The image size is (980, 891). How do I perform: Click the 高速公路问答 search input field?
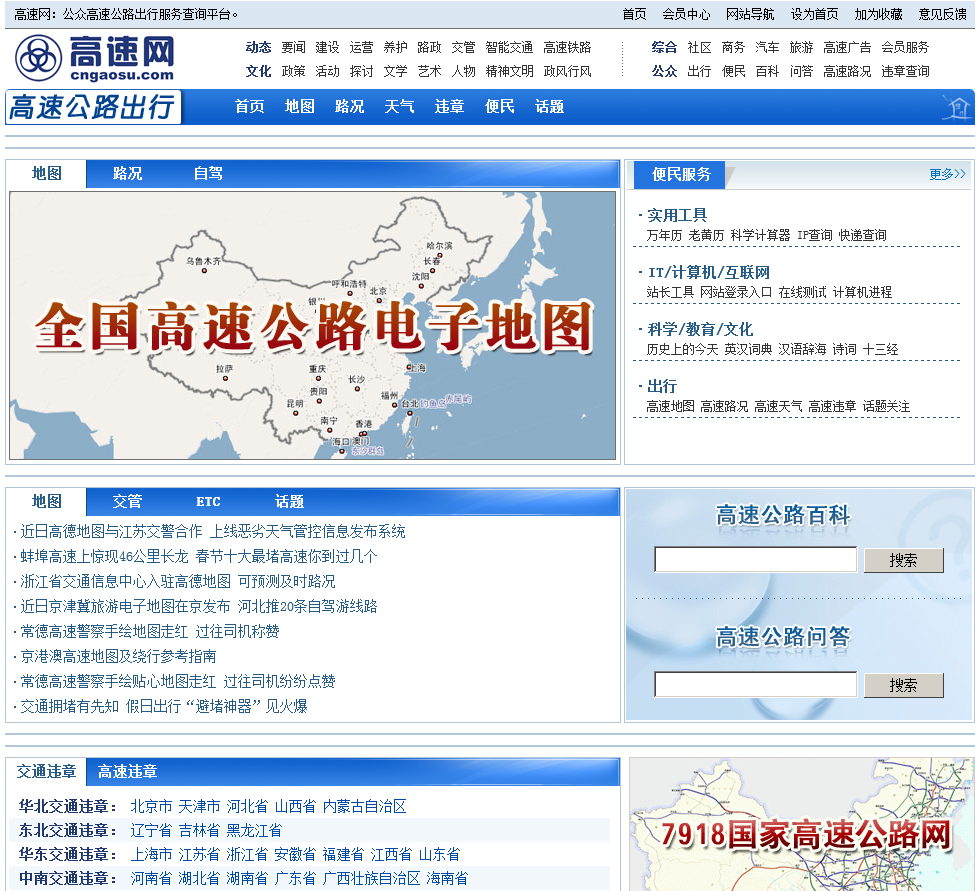(755, 685)
